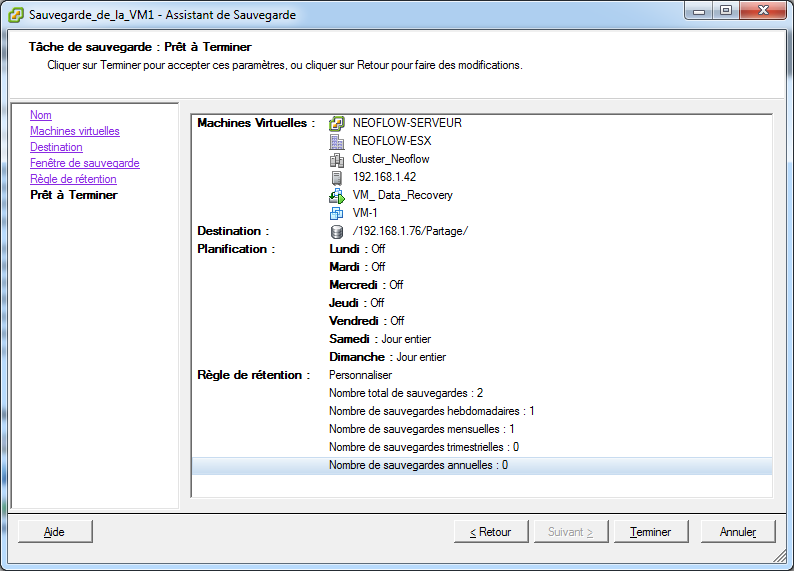This screenshot has width=794, height=571.
Task: Select the NEOFLOW-SERVEUR text
Action: [x=407, y=123]
